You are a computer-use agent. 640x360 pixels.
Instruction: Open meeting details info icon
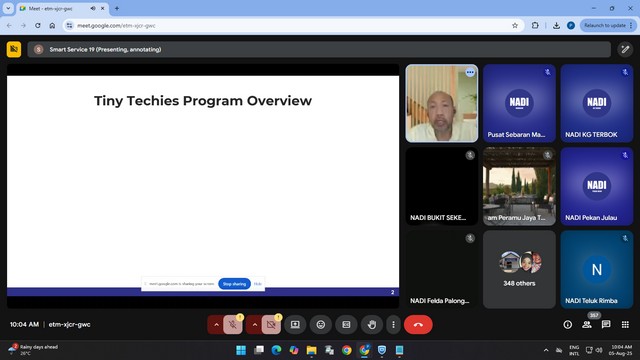(568, 324)
